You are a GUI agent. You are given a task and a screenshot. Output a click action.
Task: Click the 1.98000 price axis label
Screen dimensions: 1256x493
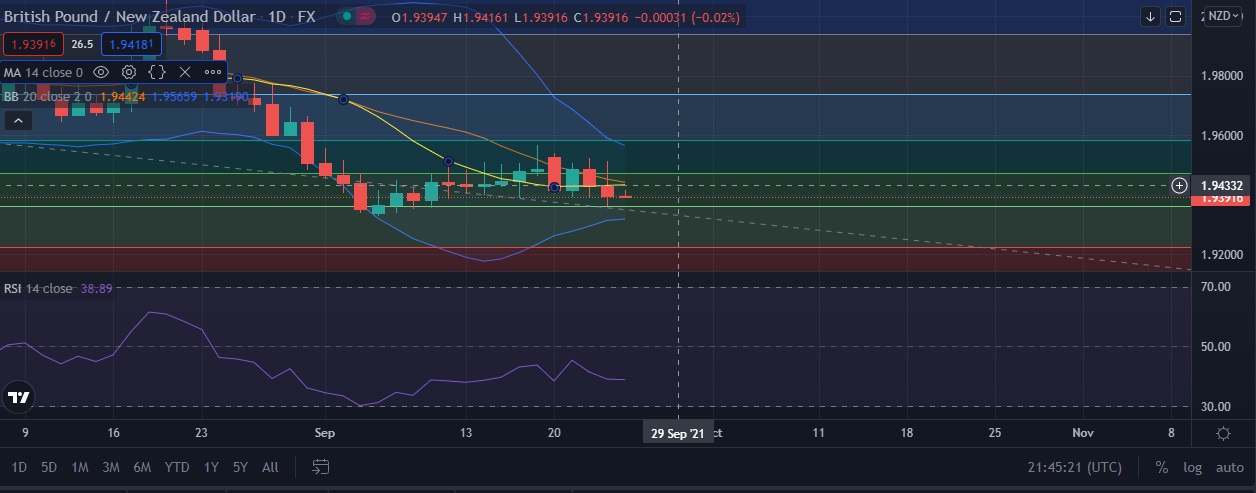point(1221,76)
